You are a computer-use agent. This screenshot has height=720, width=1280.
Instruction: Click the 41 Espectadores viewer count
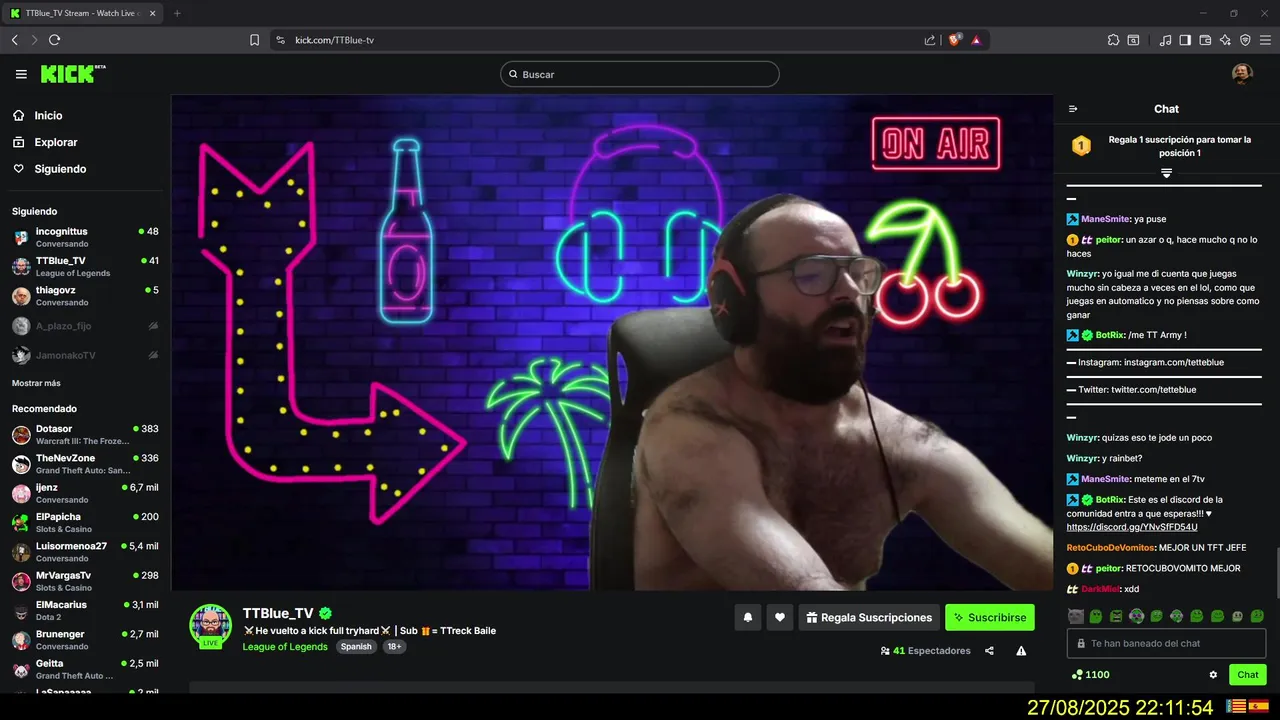tap(925, 651)
